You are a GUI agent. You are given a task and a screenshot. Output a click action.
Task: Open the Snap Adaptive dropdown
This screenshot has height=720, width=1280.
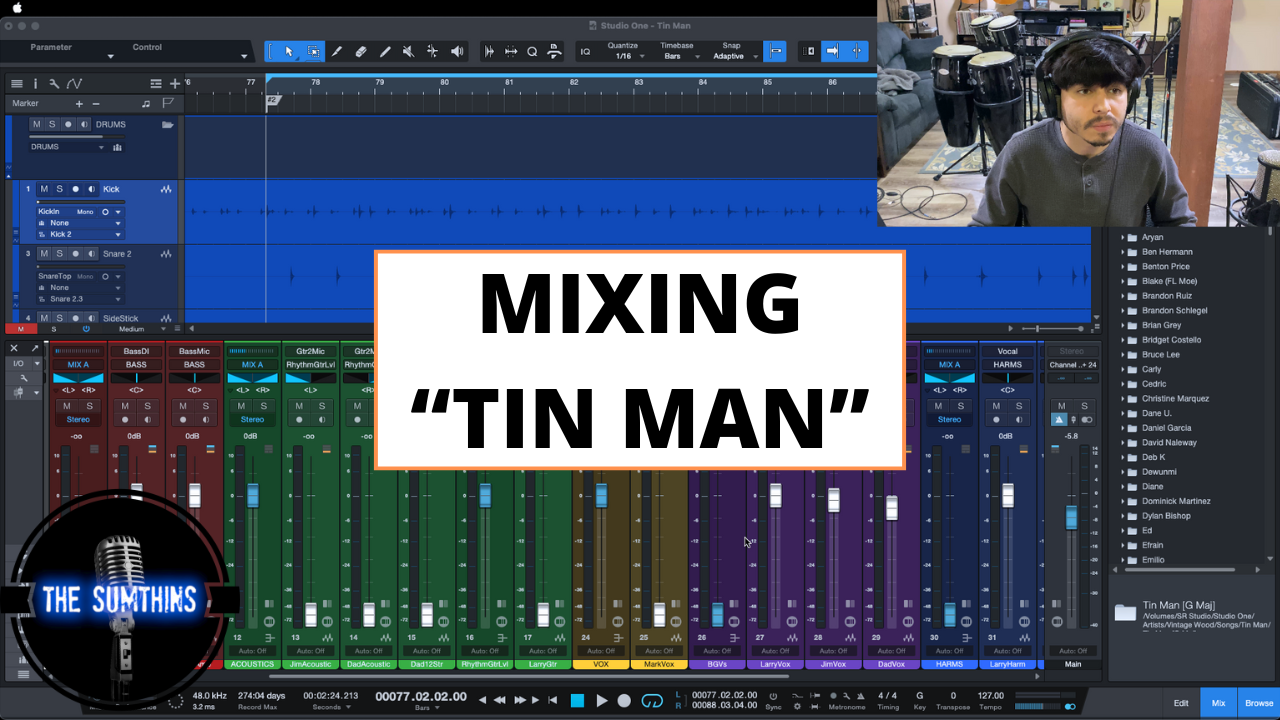pos(728,56)
